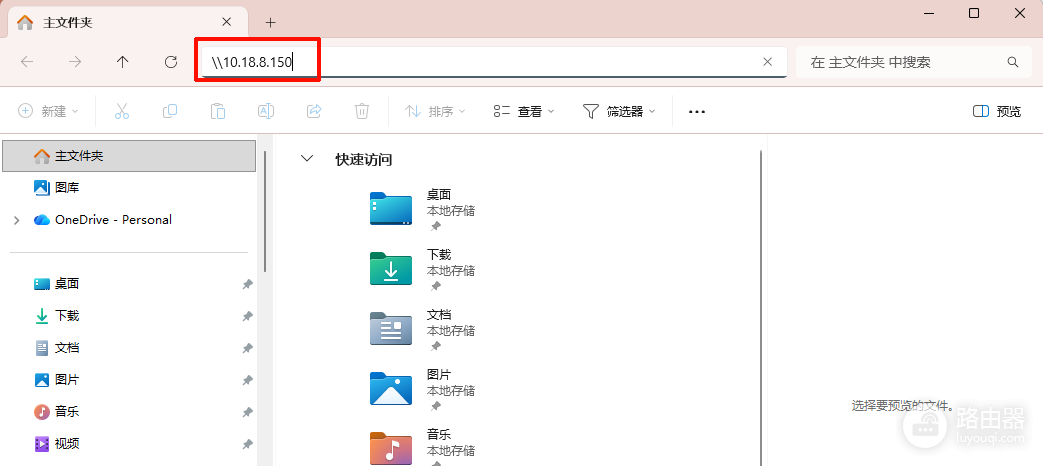Viewport: 1043px width, 466px height.
Task: Toggle the 预览 preview pane
Action: click(x=996, y=111)
